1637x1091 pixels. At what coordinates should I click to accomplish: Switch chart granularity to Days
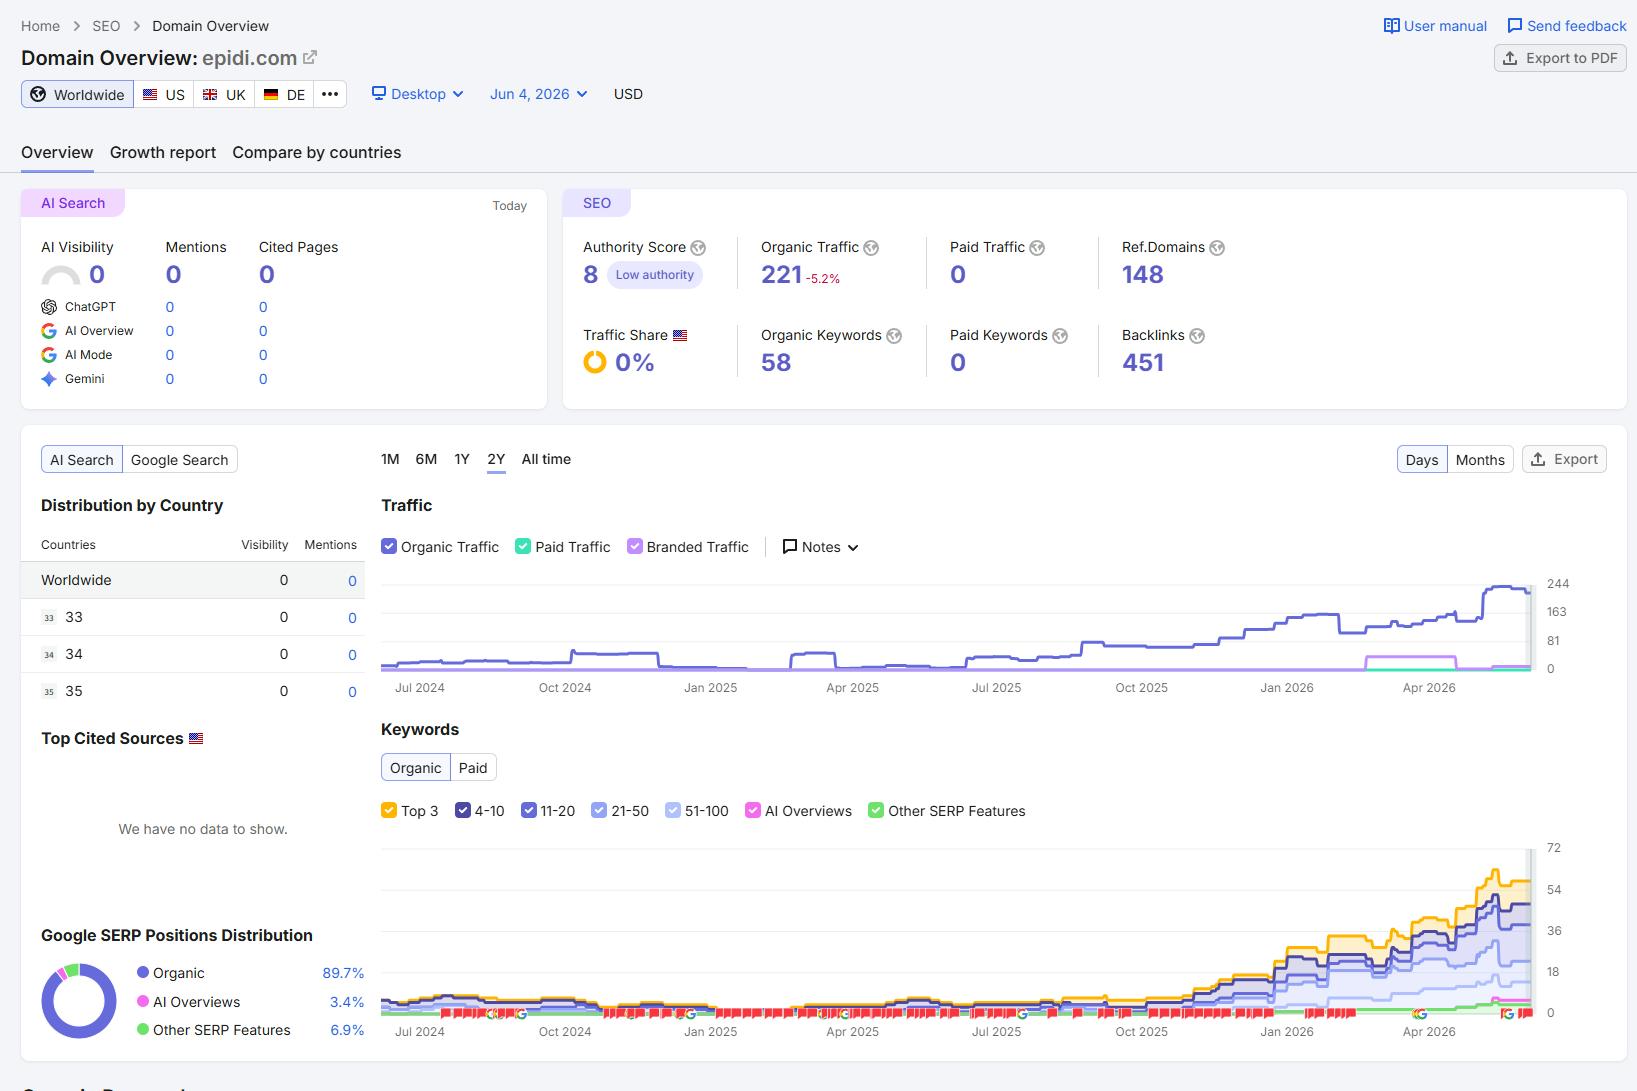tap(1422, 460)
